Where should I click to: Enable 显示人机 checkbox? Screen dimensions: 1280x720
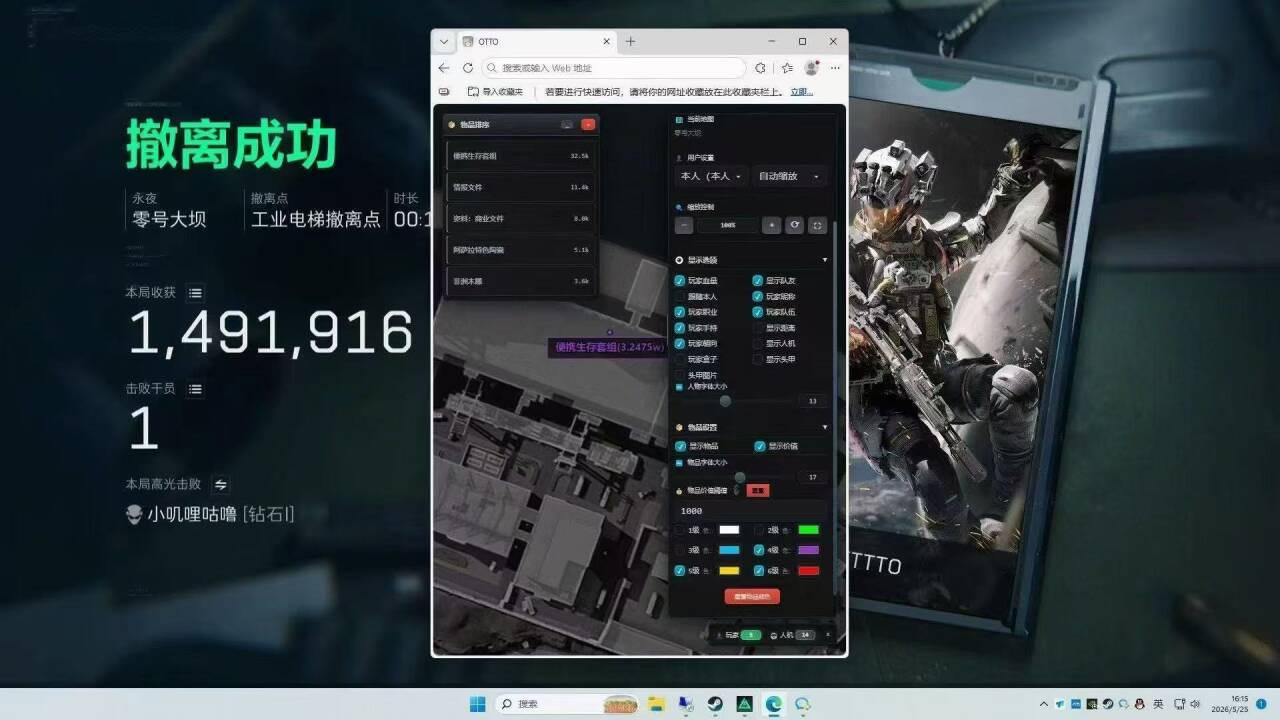pos(758,343)
